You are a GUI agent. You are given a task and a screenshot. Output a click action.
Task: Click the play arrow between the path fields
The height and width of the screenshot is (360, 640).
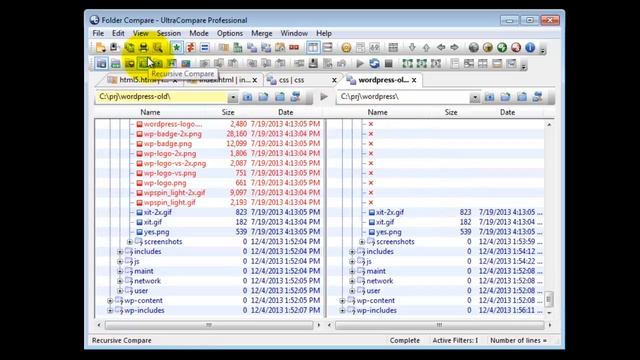pyautogui.click(x=324, y=97)
